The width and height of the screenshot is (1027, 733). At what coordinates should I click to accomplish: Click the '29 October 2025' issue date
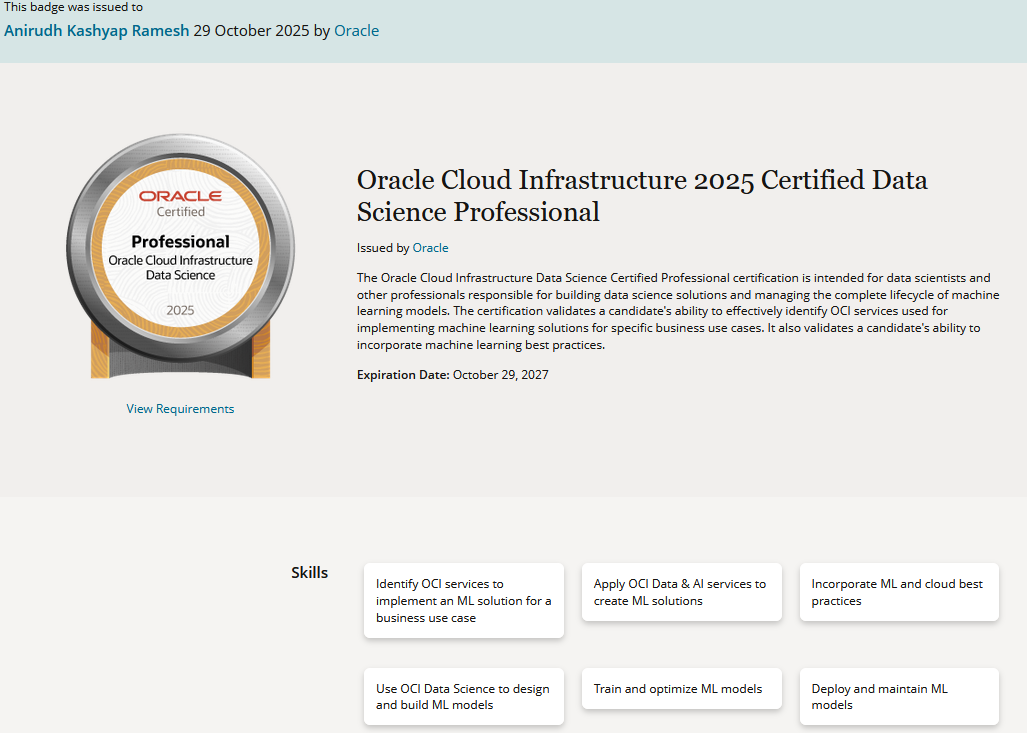tap(252, 30)
